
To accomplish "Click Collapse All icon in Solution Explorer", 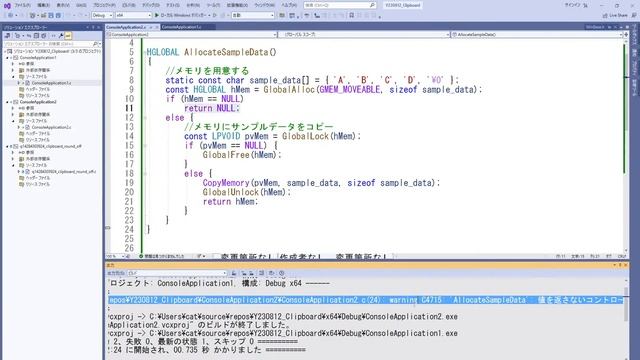I will [36, 36].
